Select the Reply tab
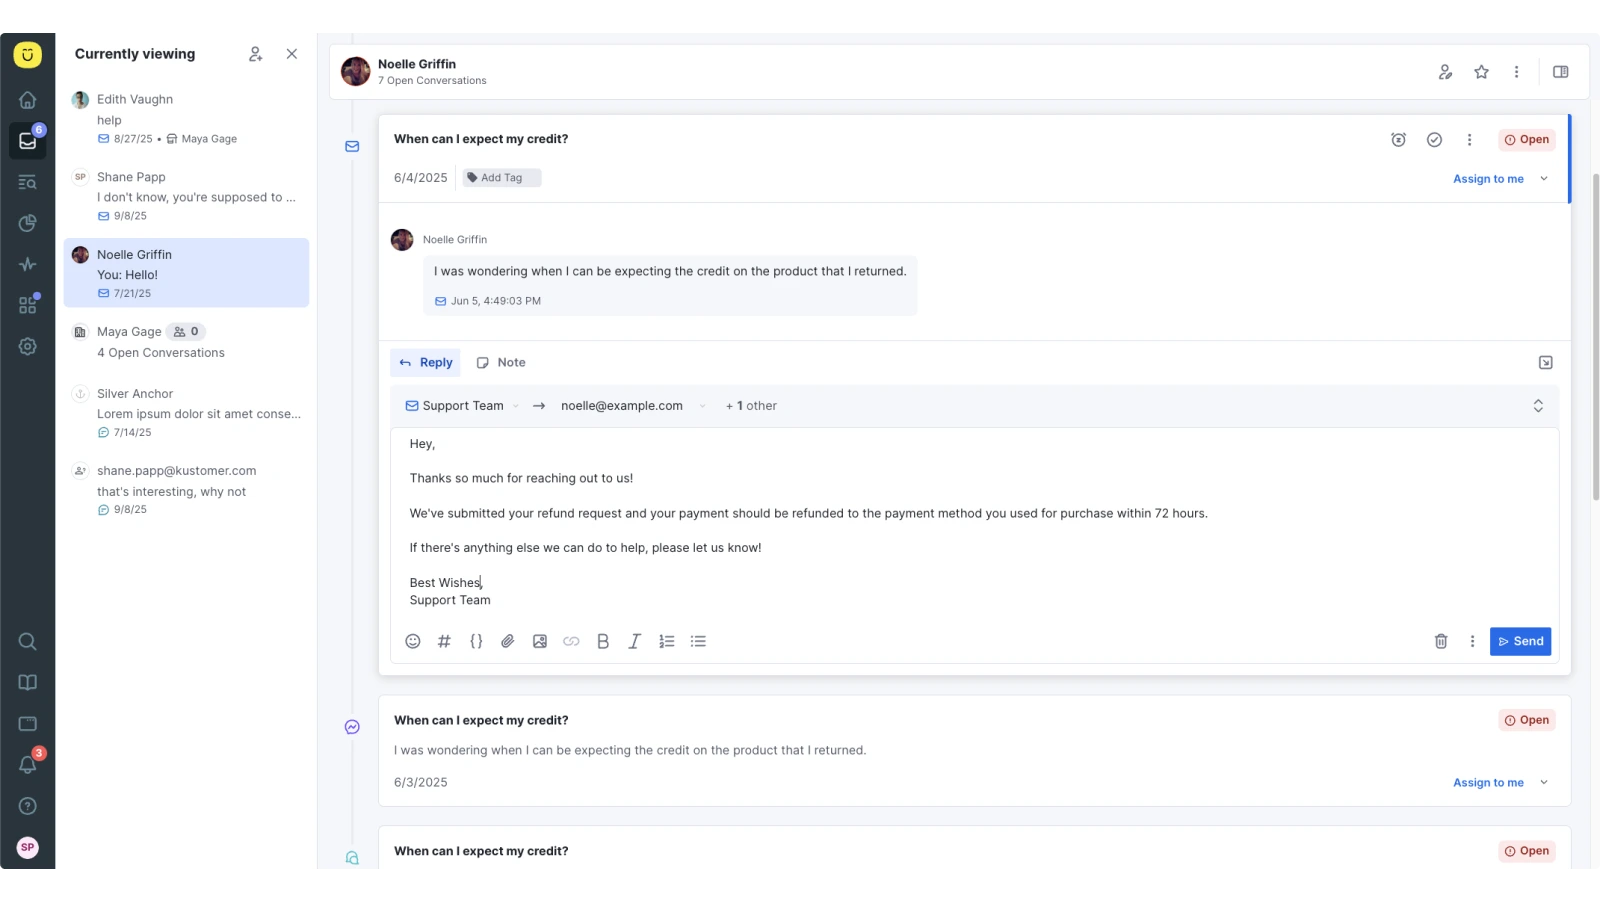The height and width of the screenshot is (900, 1600). pyautogui.click(x=426, y=363)
